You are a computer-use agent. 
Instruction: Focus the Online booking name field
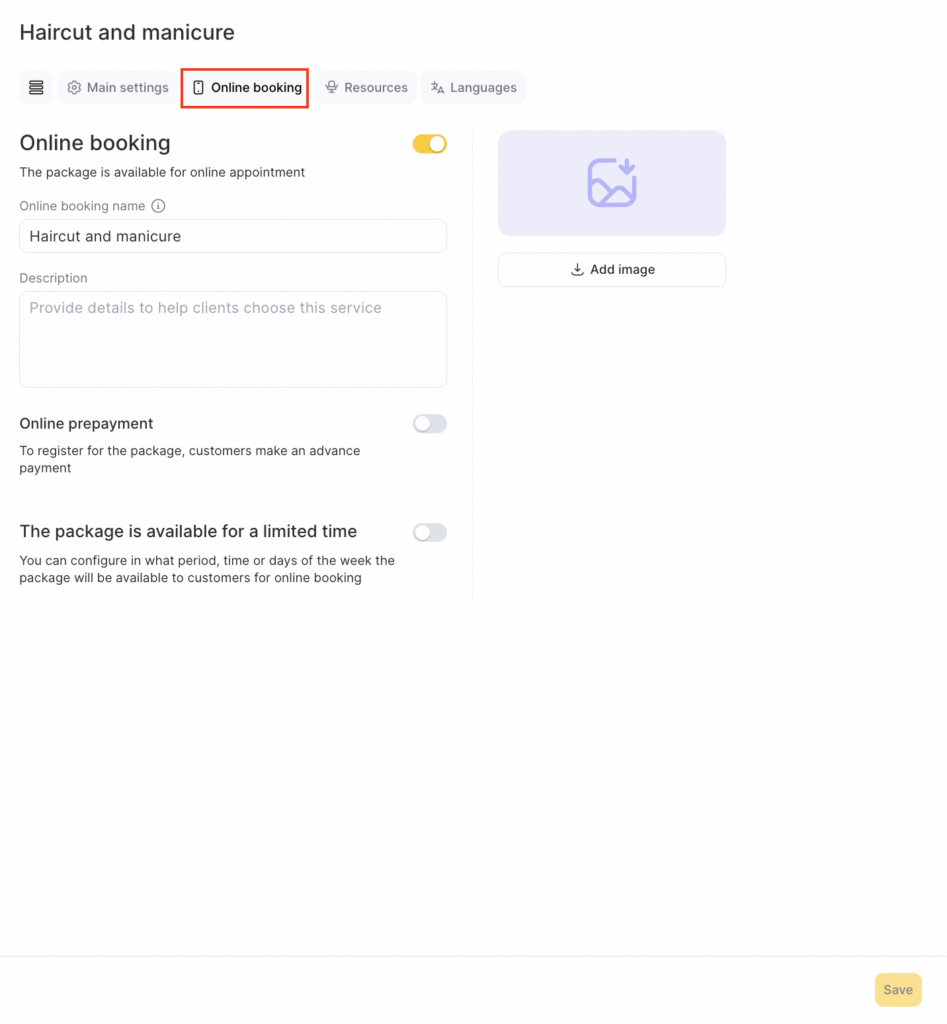click(233, 237)
